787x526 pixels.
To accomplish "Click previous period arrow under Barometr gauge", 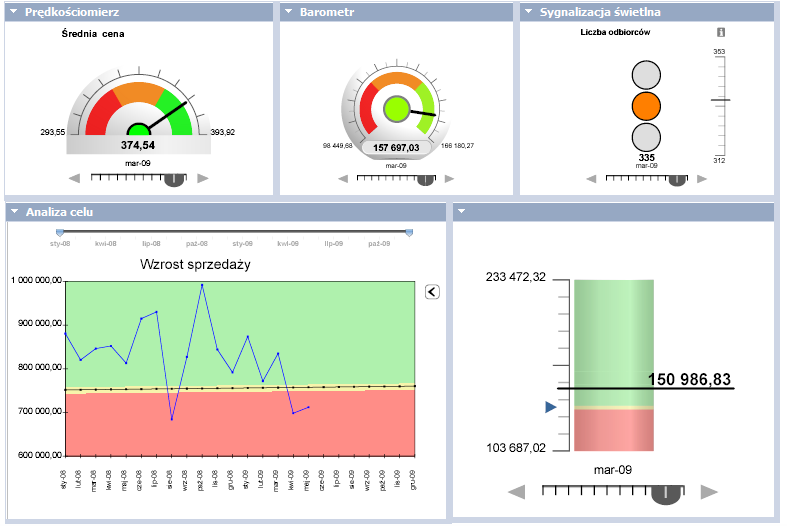I will [x=343, y=179].
